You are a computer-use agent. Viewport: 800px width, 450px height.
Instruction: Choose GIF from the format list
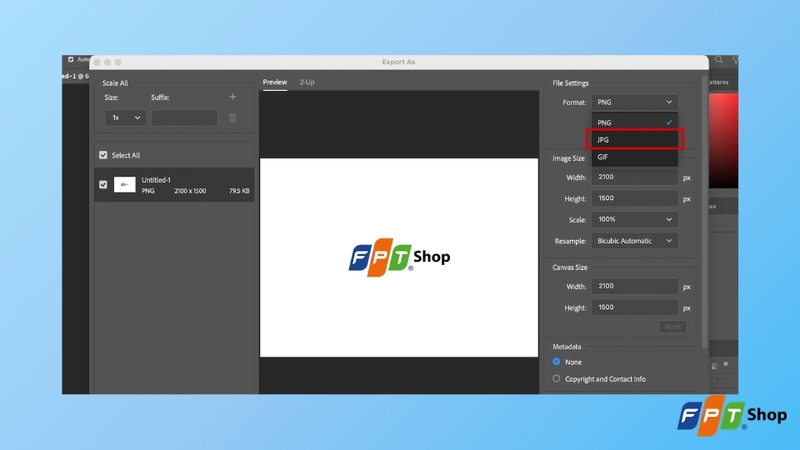coord(635,157)
